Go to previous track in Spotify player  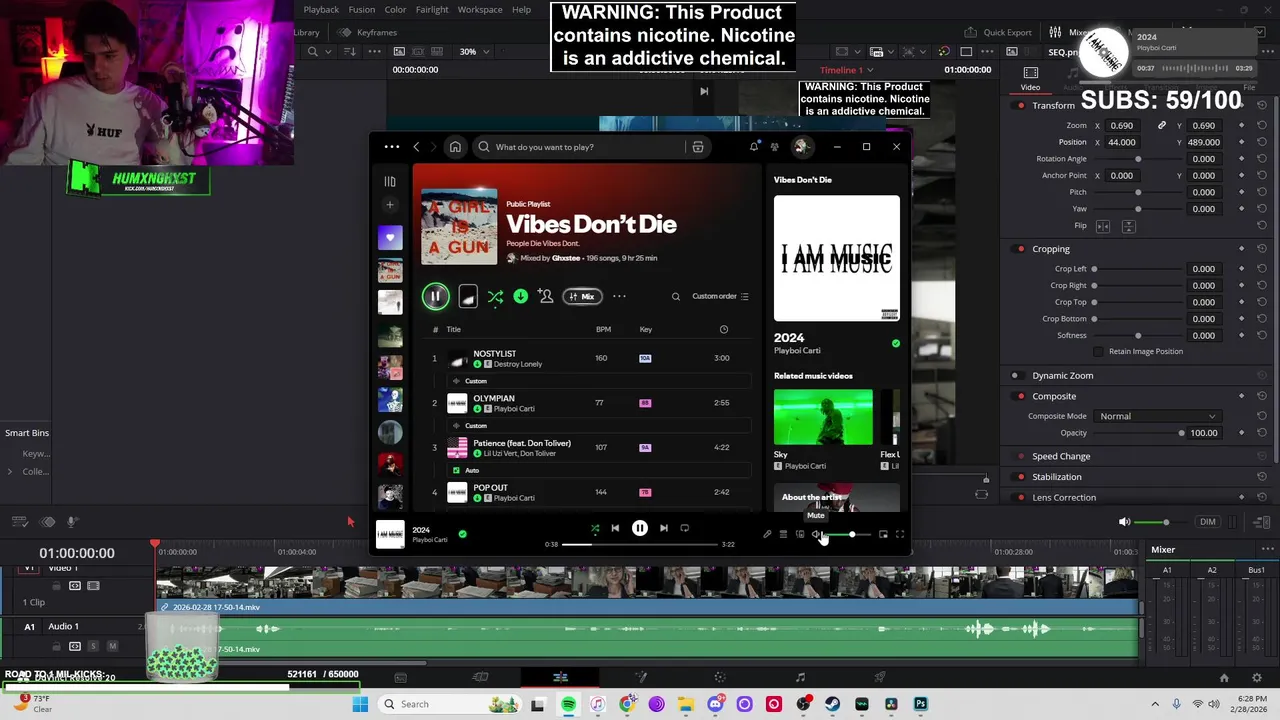[x=615, y=528]
